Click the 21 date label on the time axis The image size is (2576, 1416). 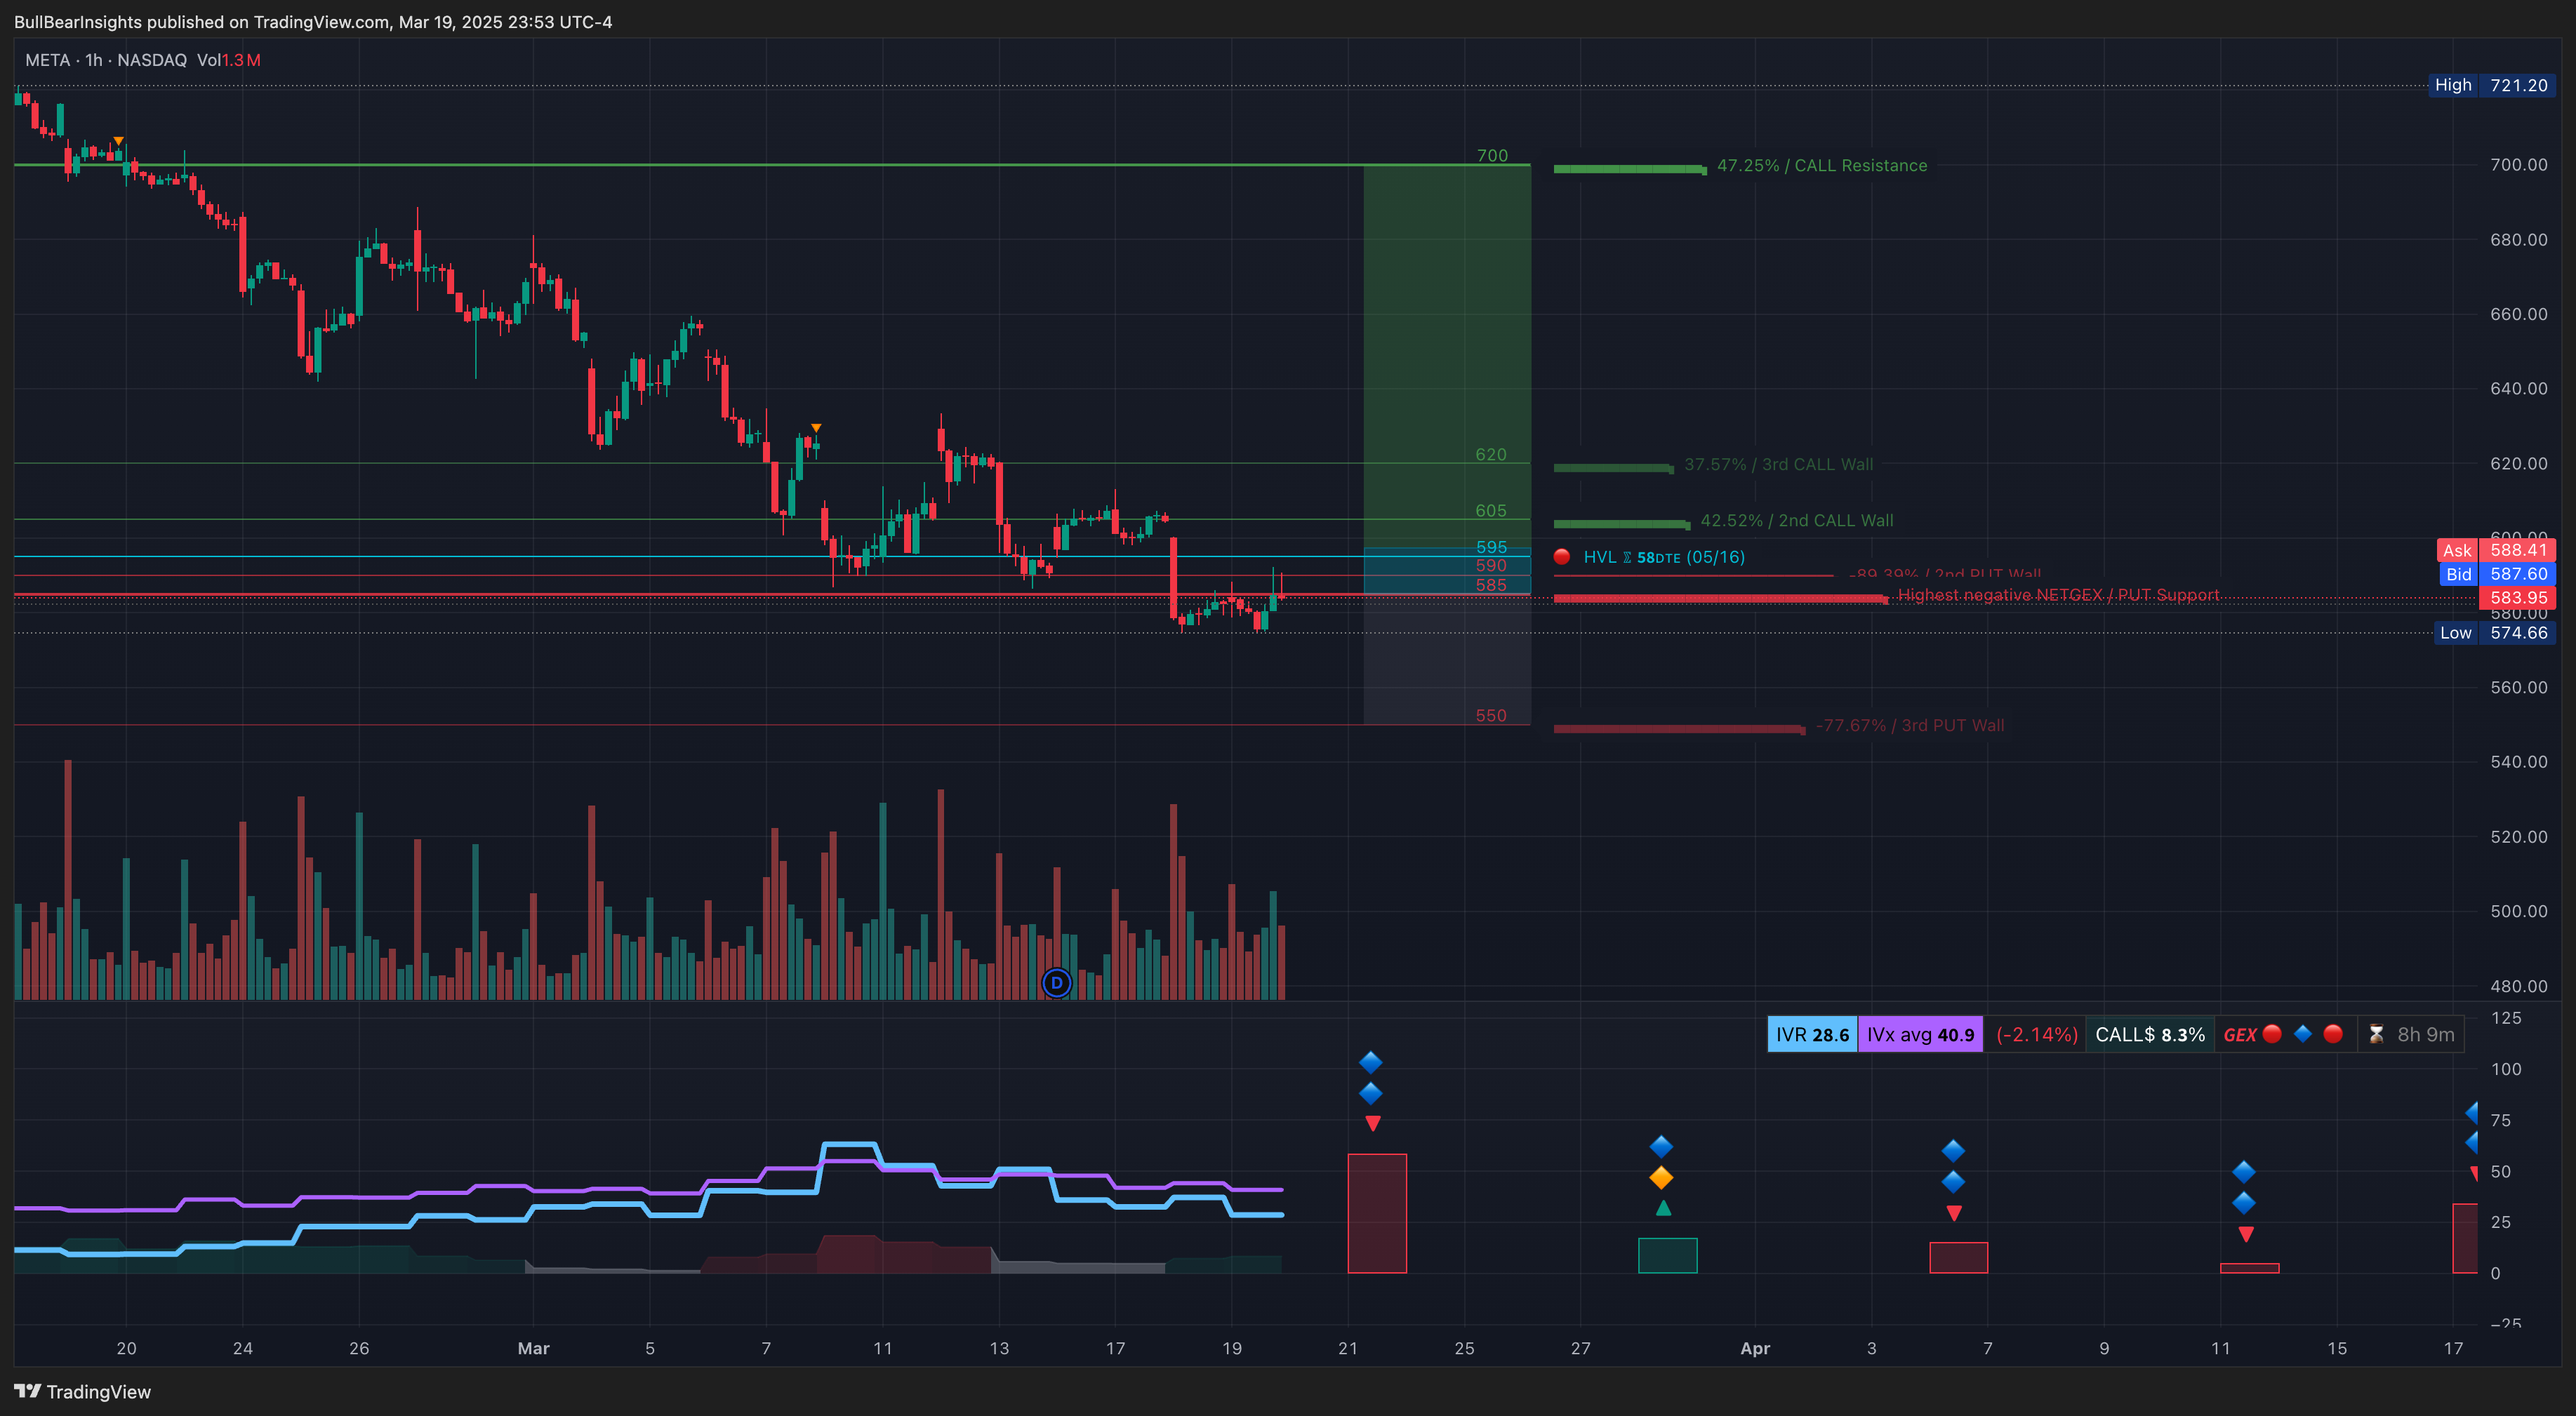pyautogui.click(x=1347, y=1348)
